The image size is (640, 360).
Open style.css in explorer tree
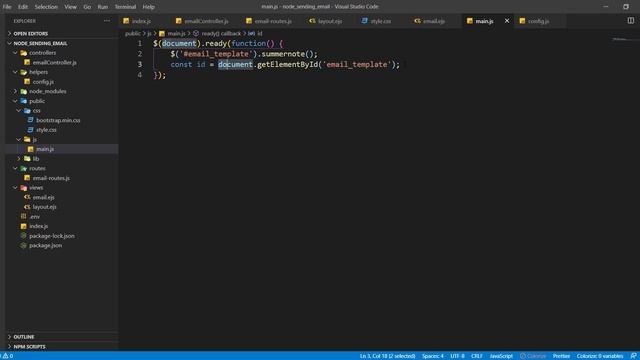[x=46, y=130]
